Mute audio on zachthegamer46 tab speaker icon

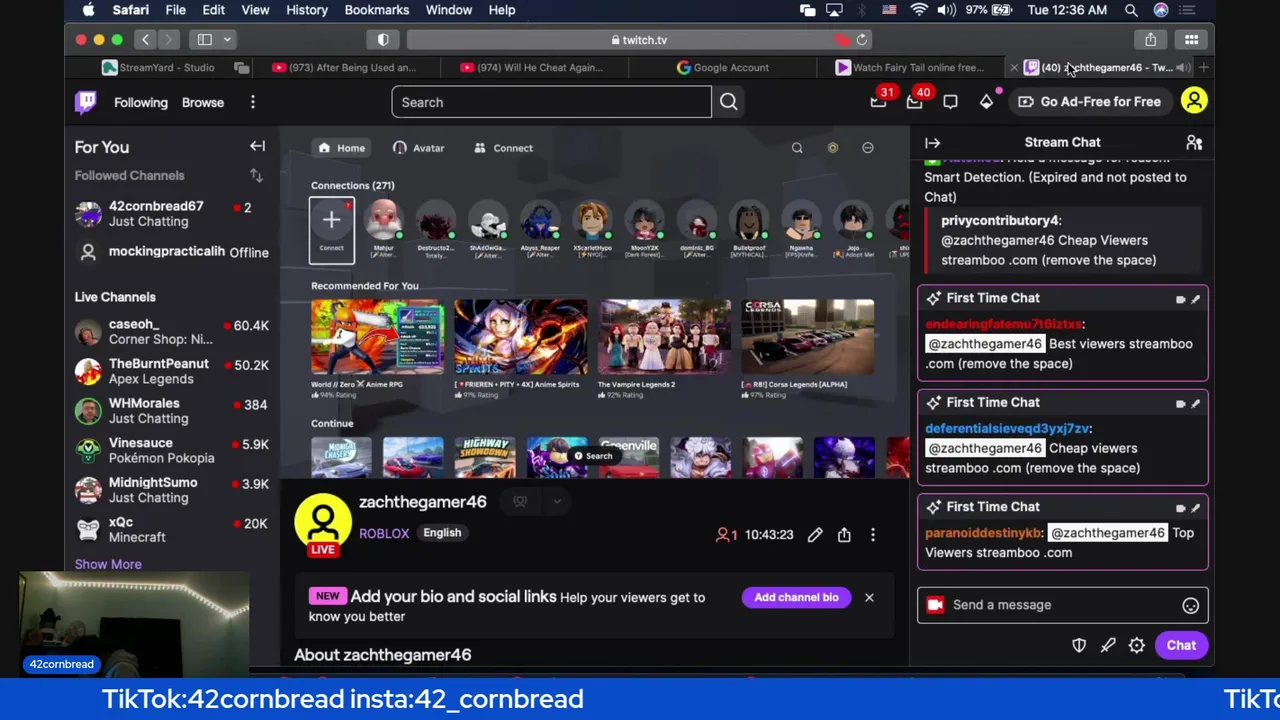(x=1182, y=68)
